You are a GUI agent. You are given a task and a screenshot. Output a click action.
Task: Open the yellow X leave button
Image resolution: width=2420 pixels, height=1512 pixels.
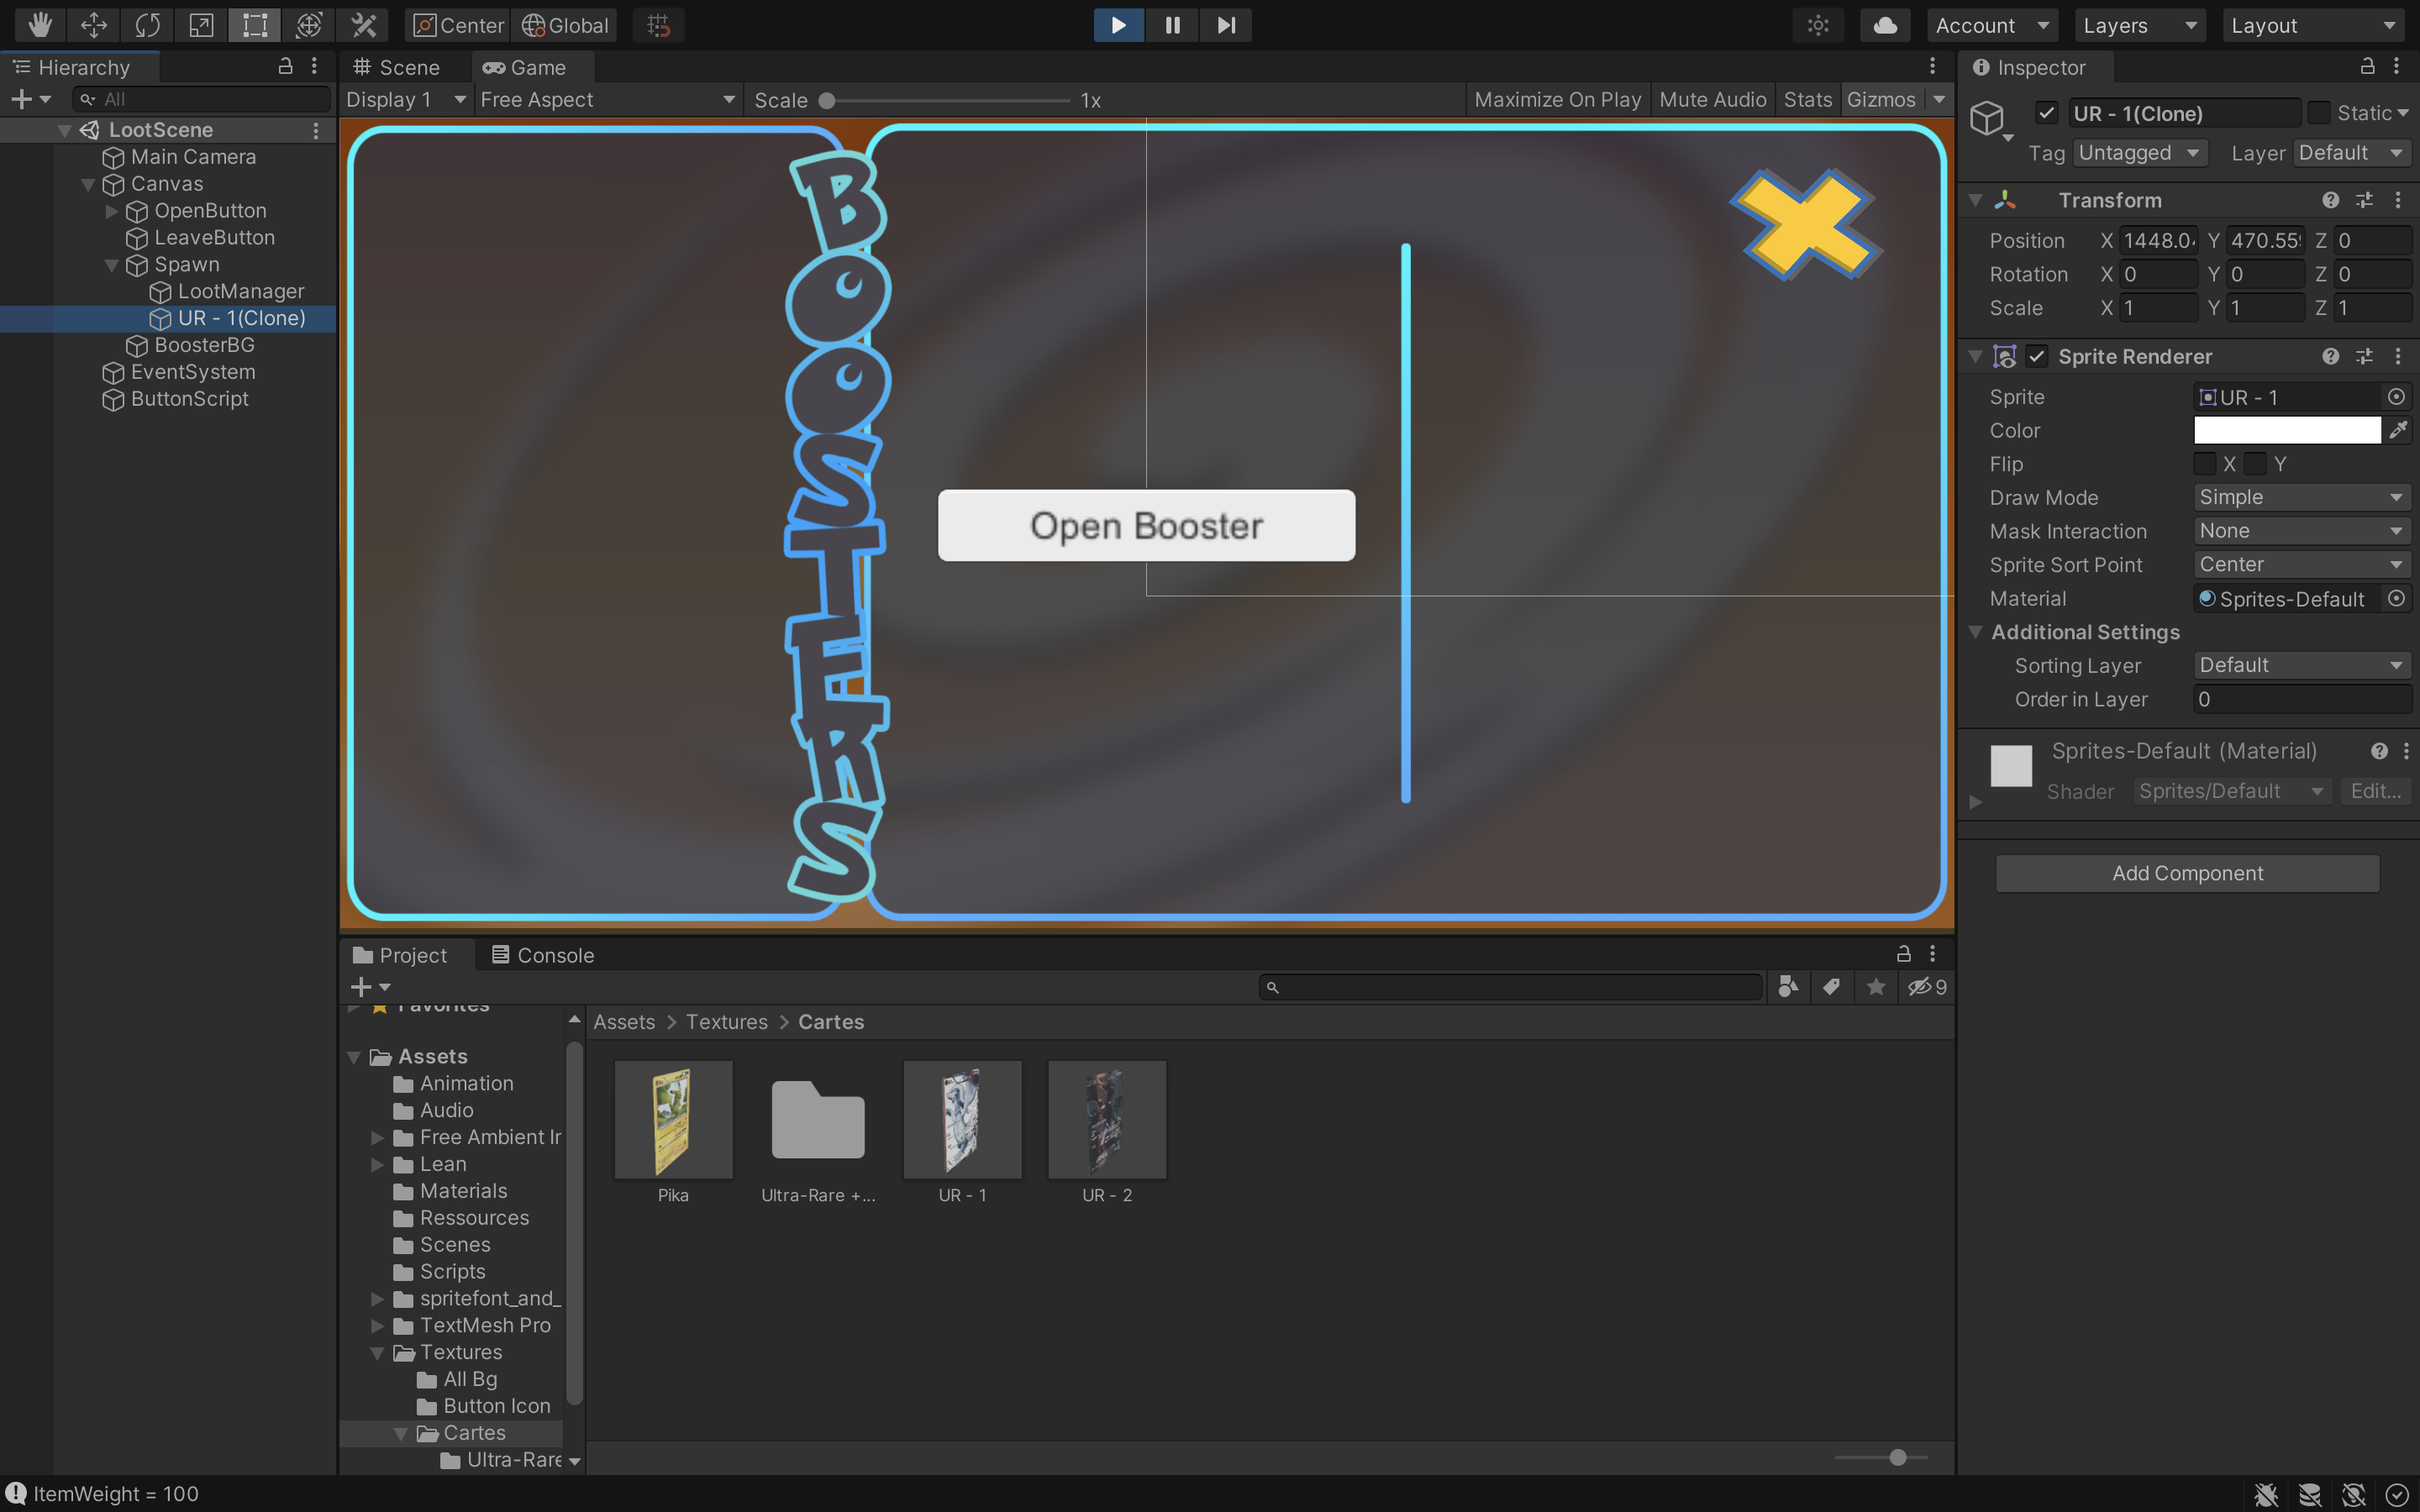pyautogui.click(x=1805, y=225)
